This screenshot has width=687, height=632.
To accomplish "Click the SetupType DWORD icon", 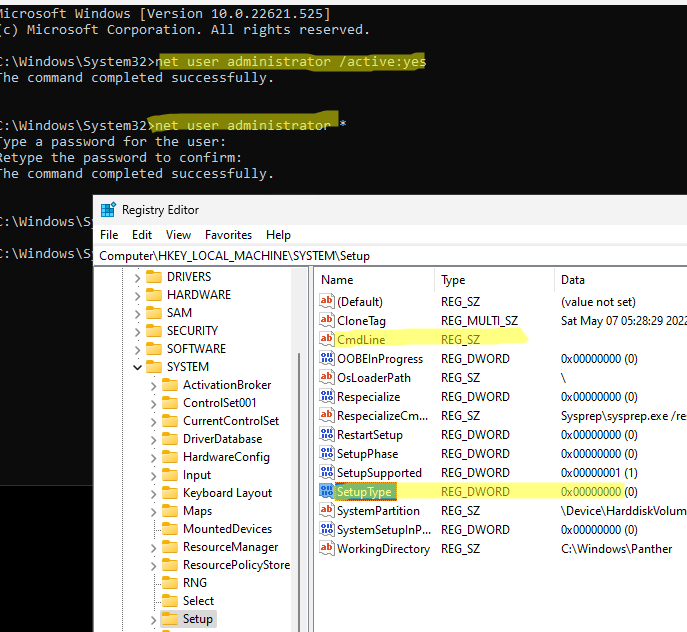I will [x=326, y=491].
